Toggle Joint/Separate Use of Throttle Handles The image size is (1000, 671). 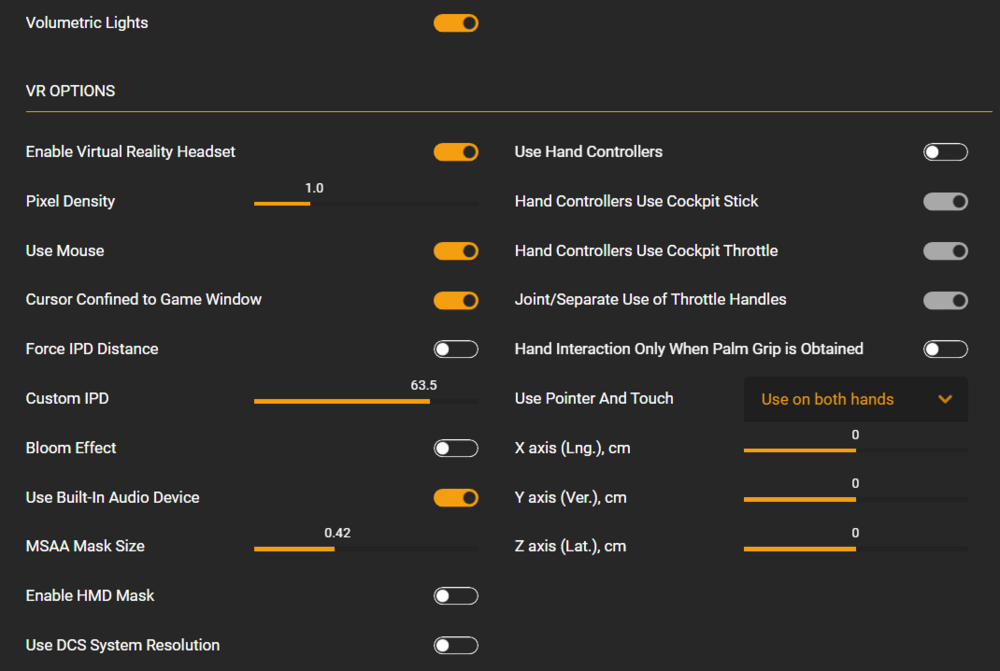click(x=945, y=300)
